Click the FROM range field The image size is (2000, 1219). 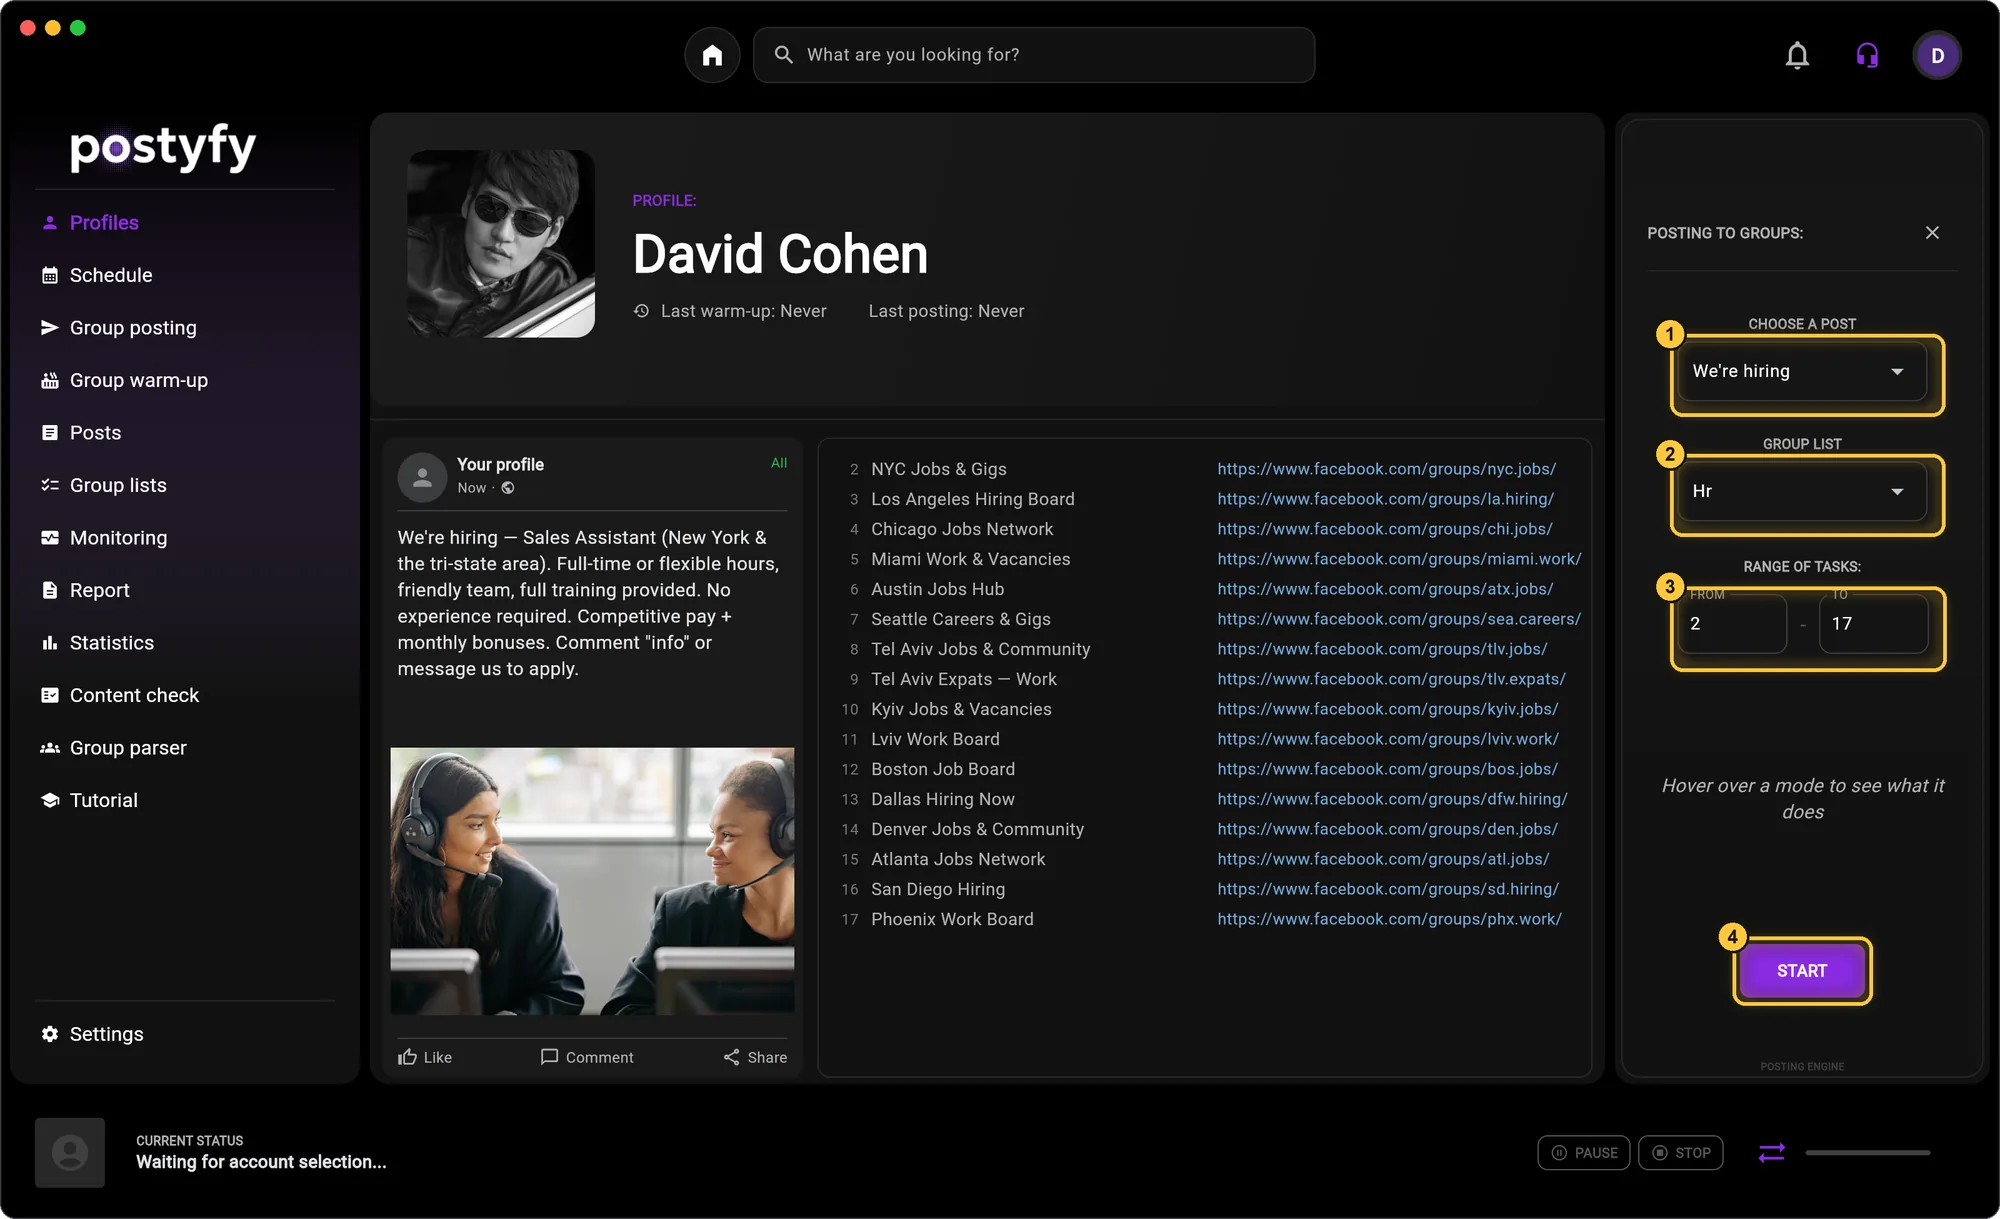1733,623
